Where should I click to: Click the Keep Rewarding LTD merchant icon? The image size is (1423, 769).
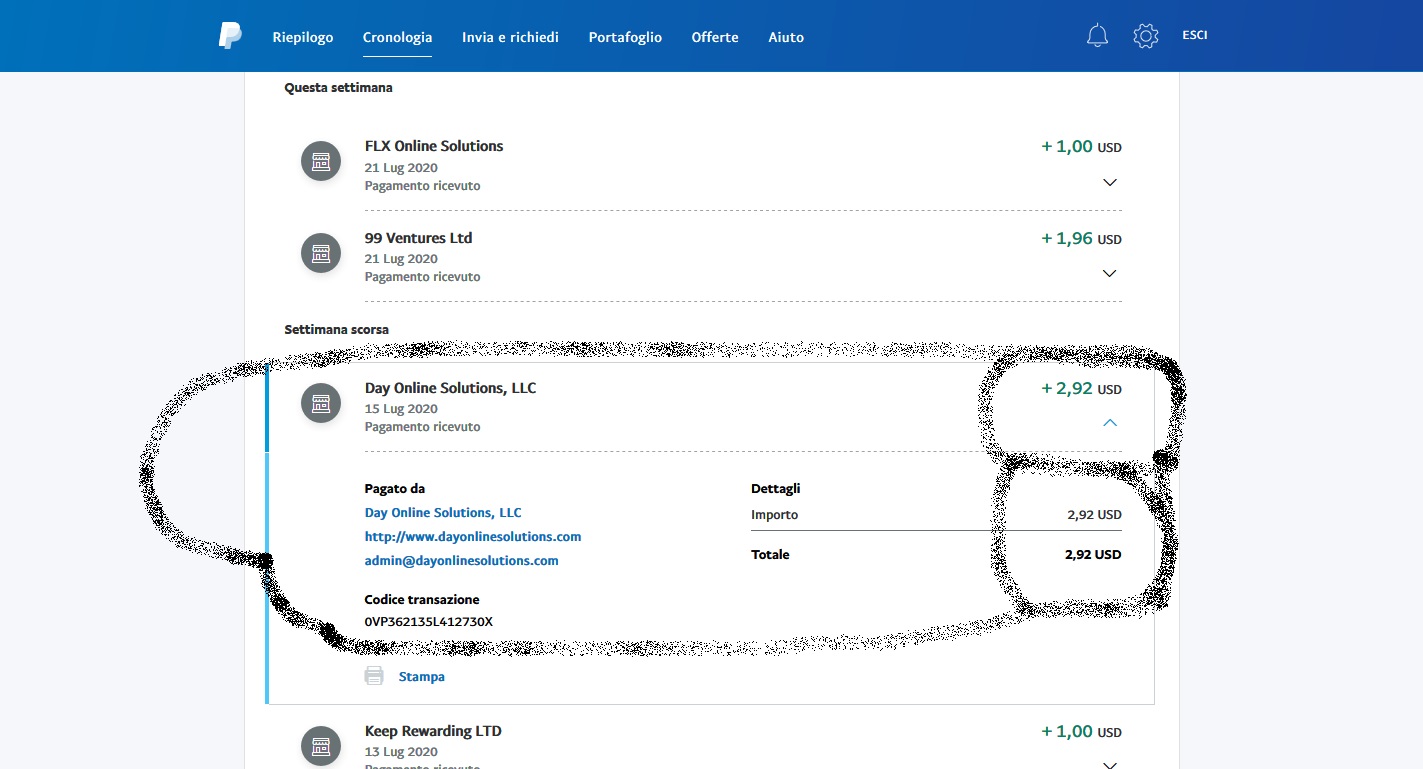(x=321, y=746)
